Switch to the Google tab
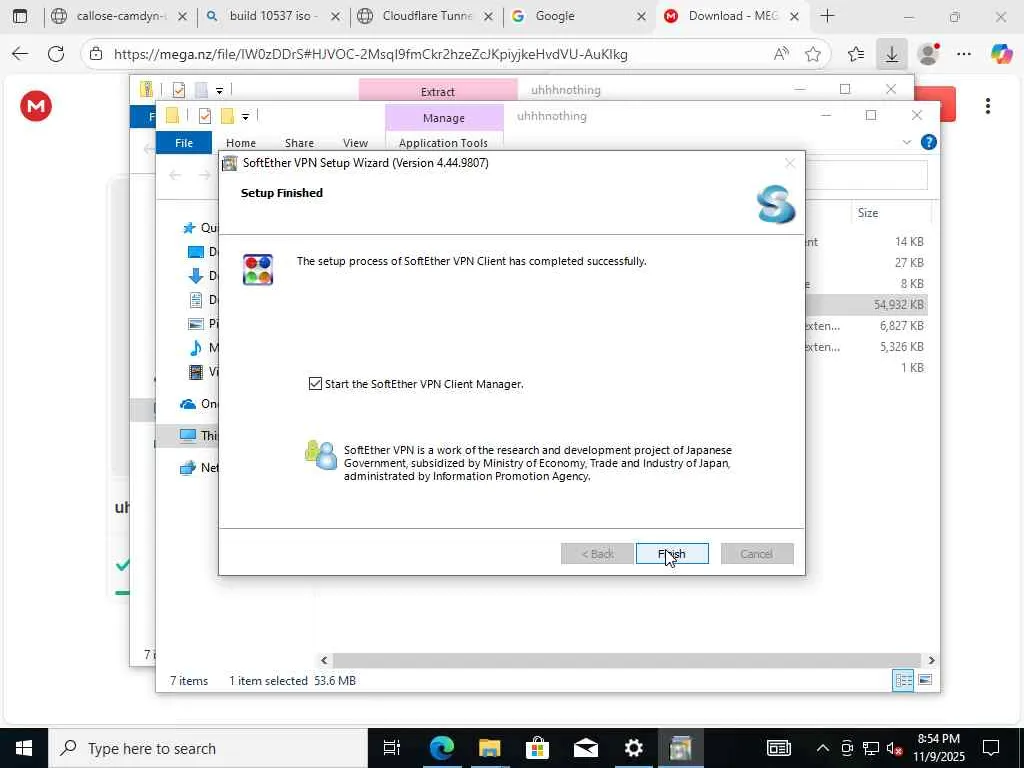This screenshot has width=1024, height=768. pos(579,16)
